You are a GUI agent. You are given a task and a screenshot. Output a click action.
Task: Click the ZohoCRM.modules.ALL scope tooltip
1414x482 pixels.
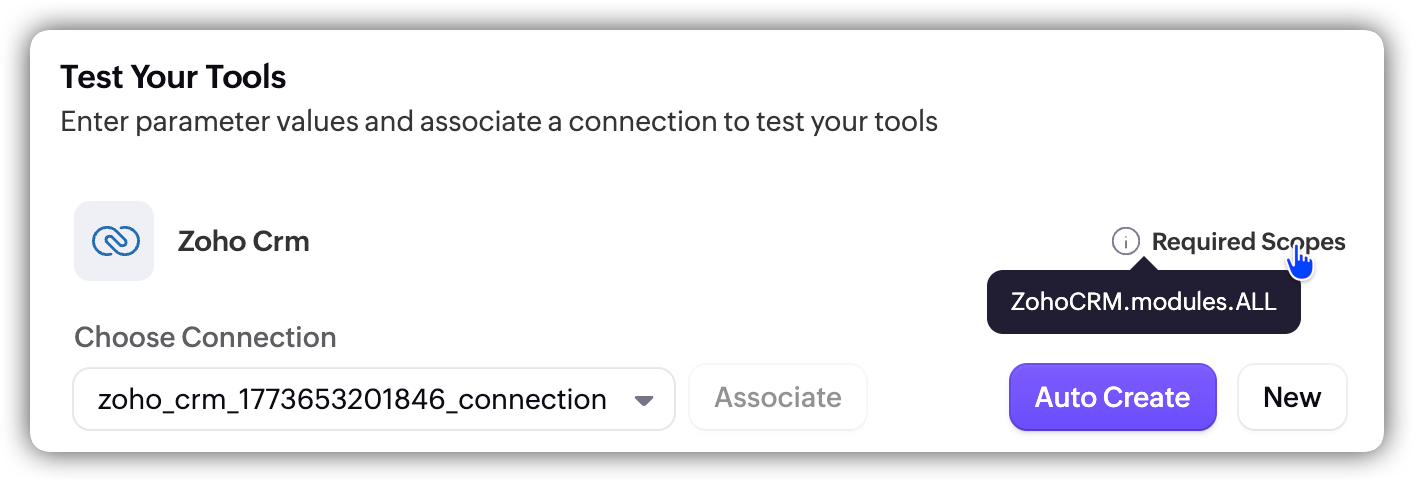(1143, 301)
